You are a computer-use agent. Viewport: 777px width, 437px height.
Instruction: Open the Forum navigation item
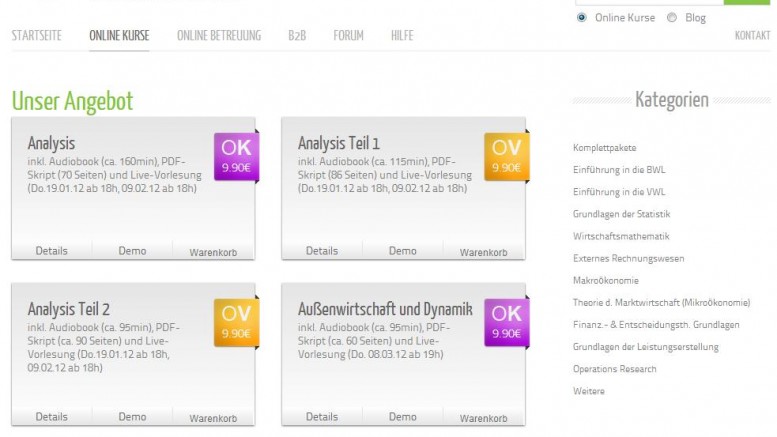(x=348, y=36)
